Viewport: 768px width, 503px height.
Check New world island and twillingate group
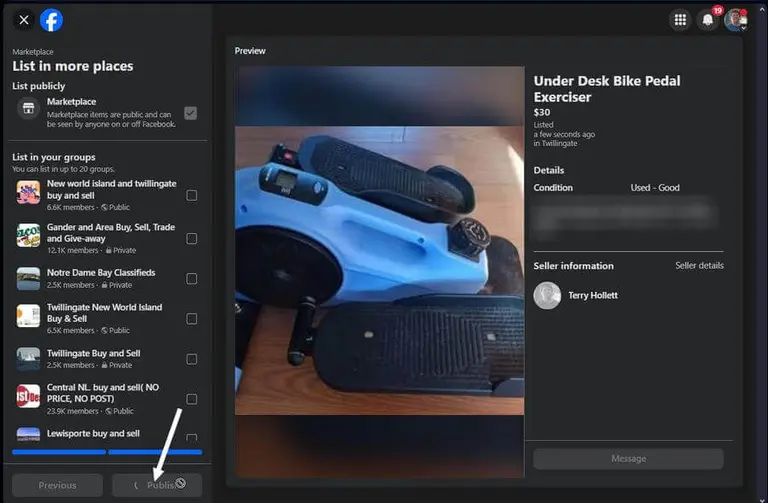(192, 195)
